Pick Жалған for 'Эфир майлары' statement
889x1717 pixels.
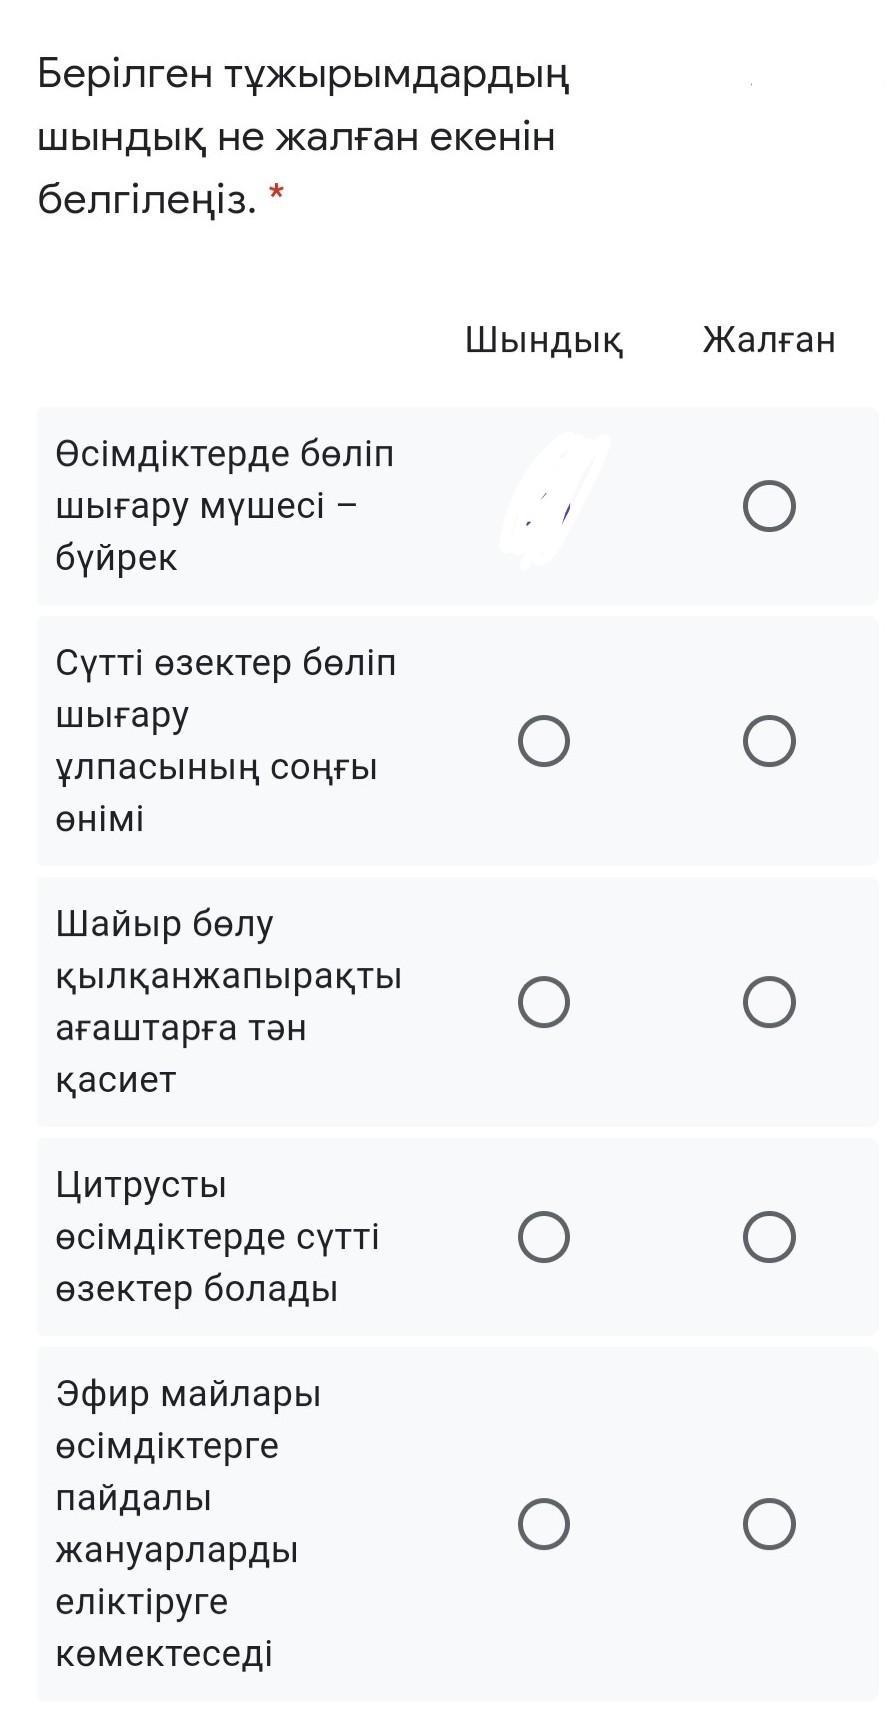pyautogui.click(x=769, y=1524)
